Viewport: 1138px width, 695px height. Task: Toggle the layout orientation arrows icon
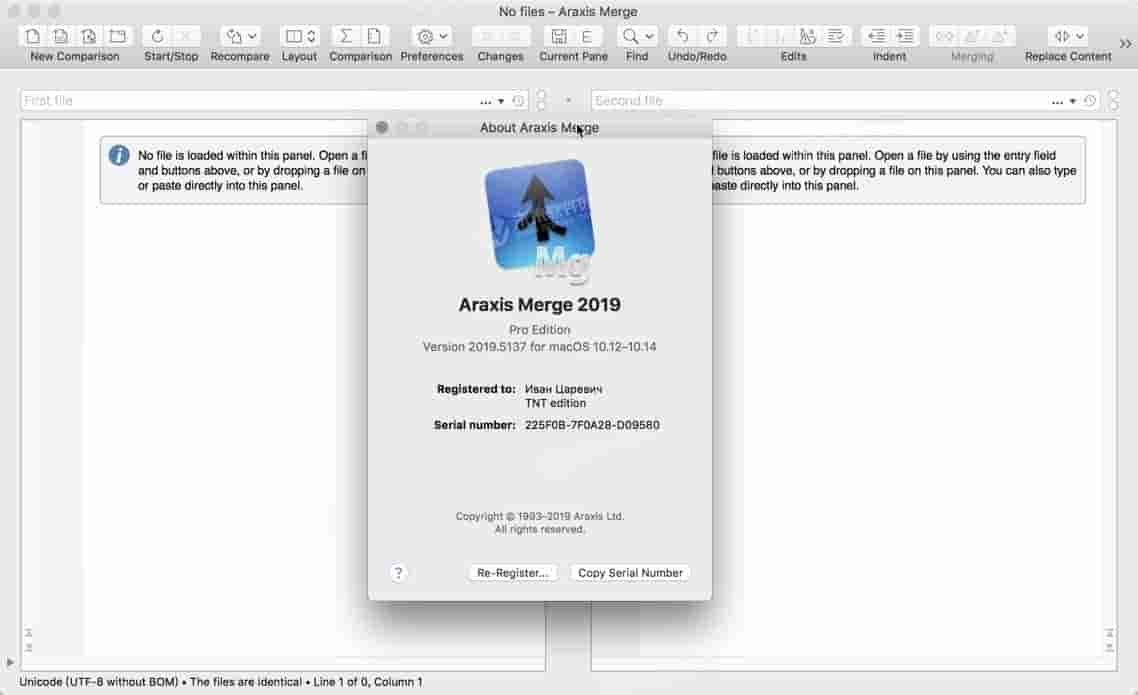click(311, 36)
